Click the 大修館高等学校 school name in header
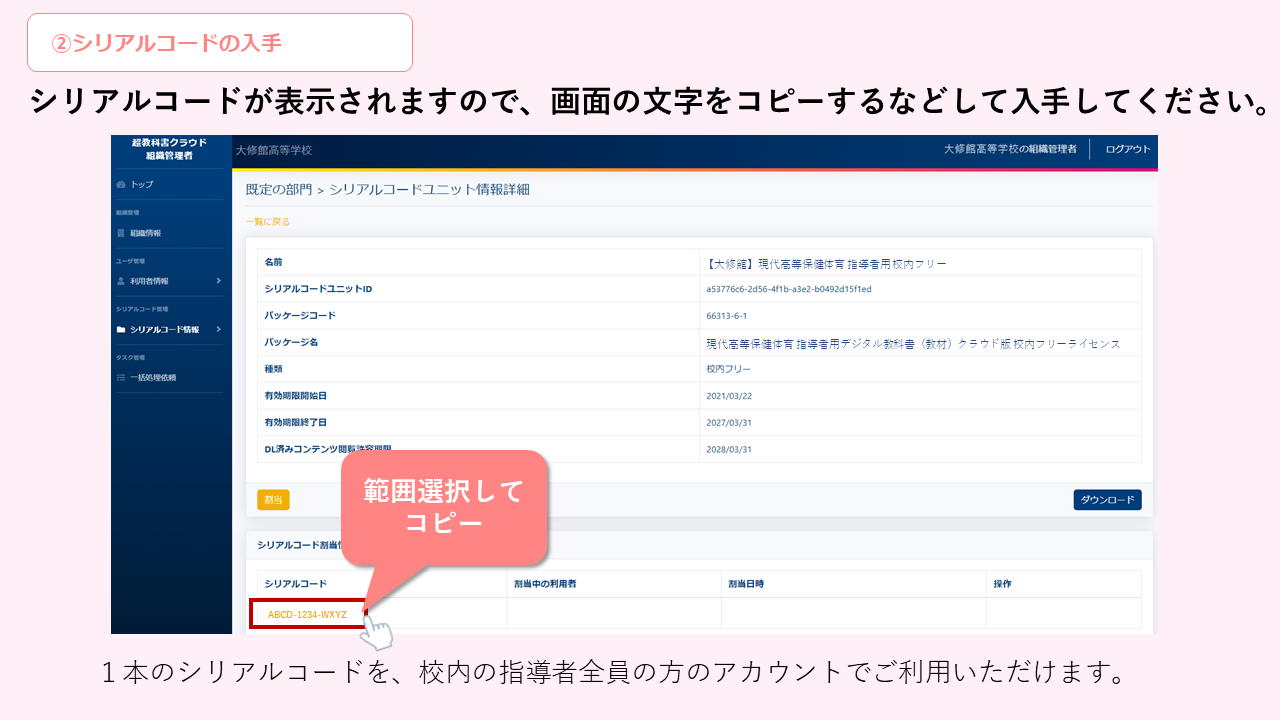 [274, 150]
